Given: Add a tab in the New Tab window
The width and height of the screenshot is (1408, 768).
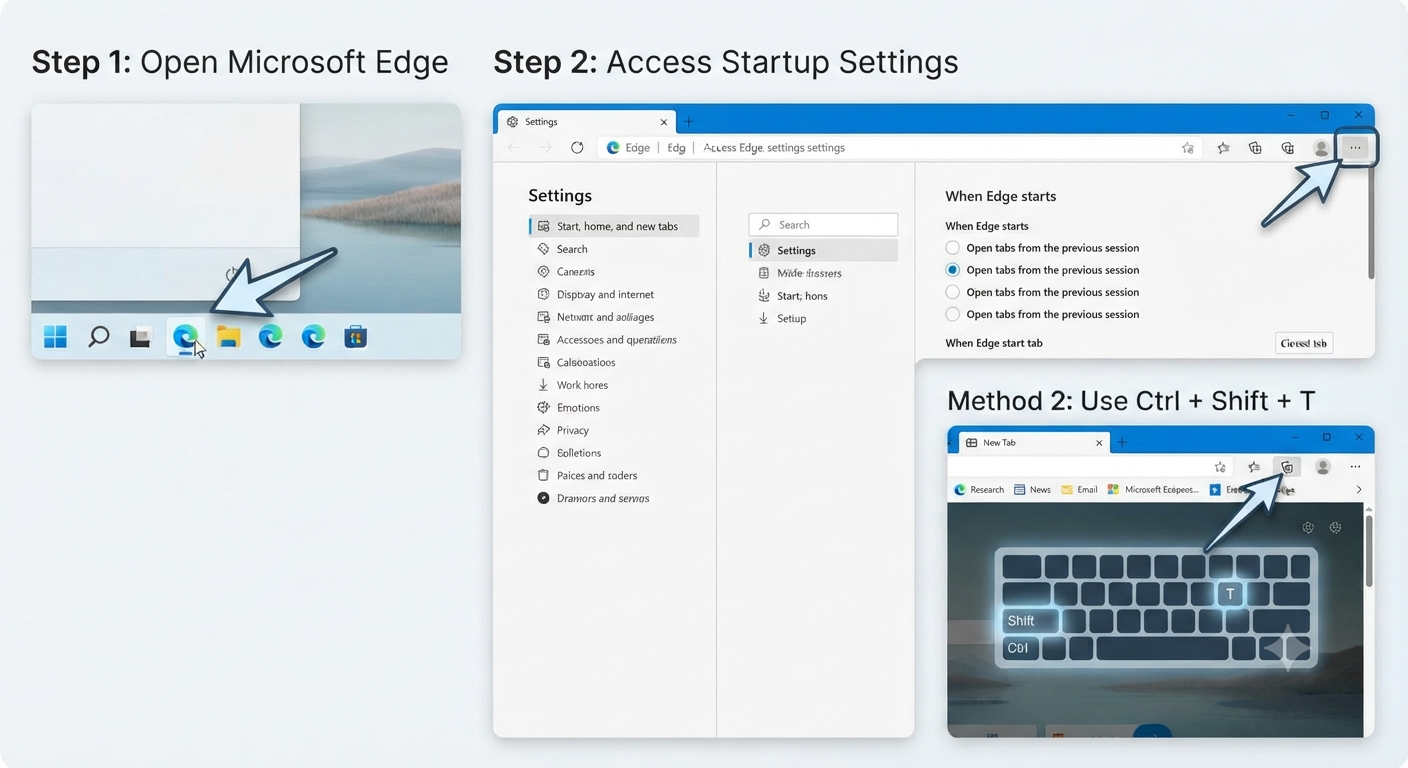Looking at the screenshot, I should pos(1122,442).
